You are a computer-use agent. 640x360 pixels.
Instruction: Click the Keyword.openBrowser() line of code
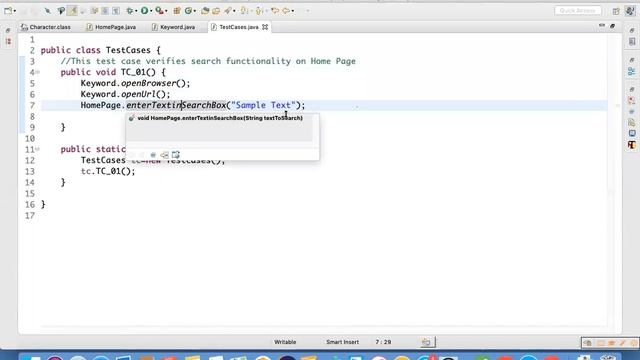point(136,83)
